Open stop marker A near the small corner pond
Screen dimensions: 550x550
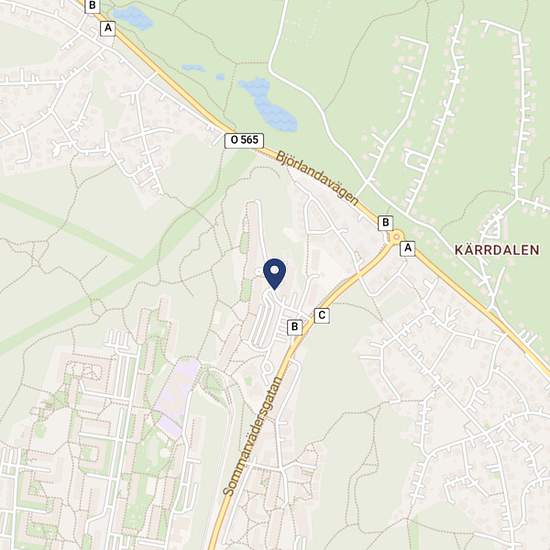[108, 28]
